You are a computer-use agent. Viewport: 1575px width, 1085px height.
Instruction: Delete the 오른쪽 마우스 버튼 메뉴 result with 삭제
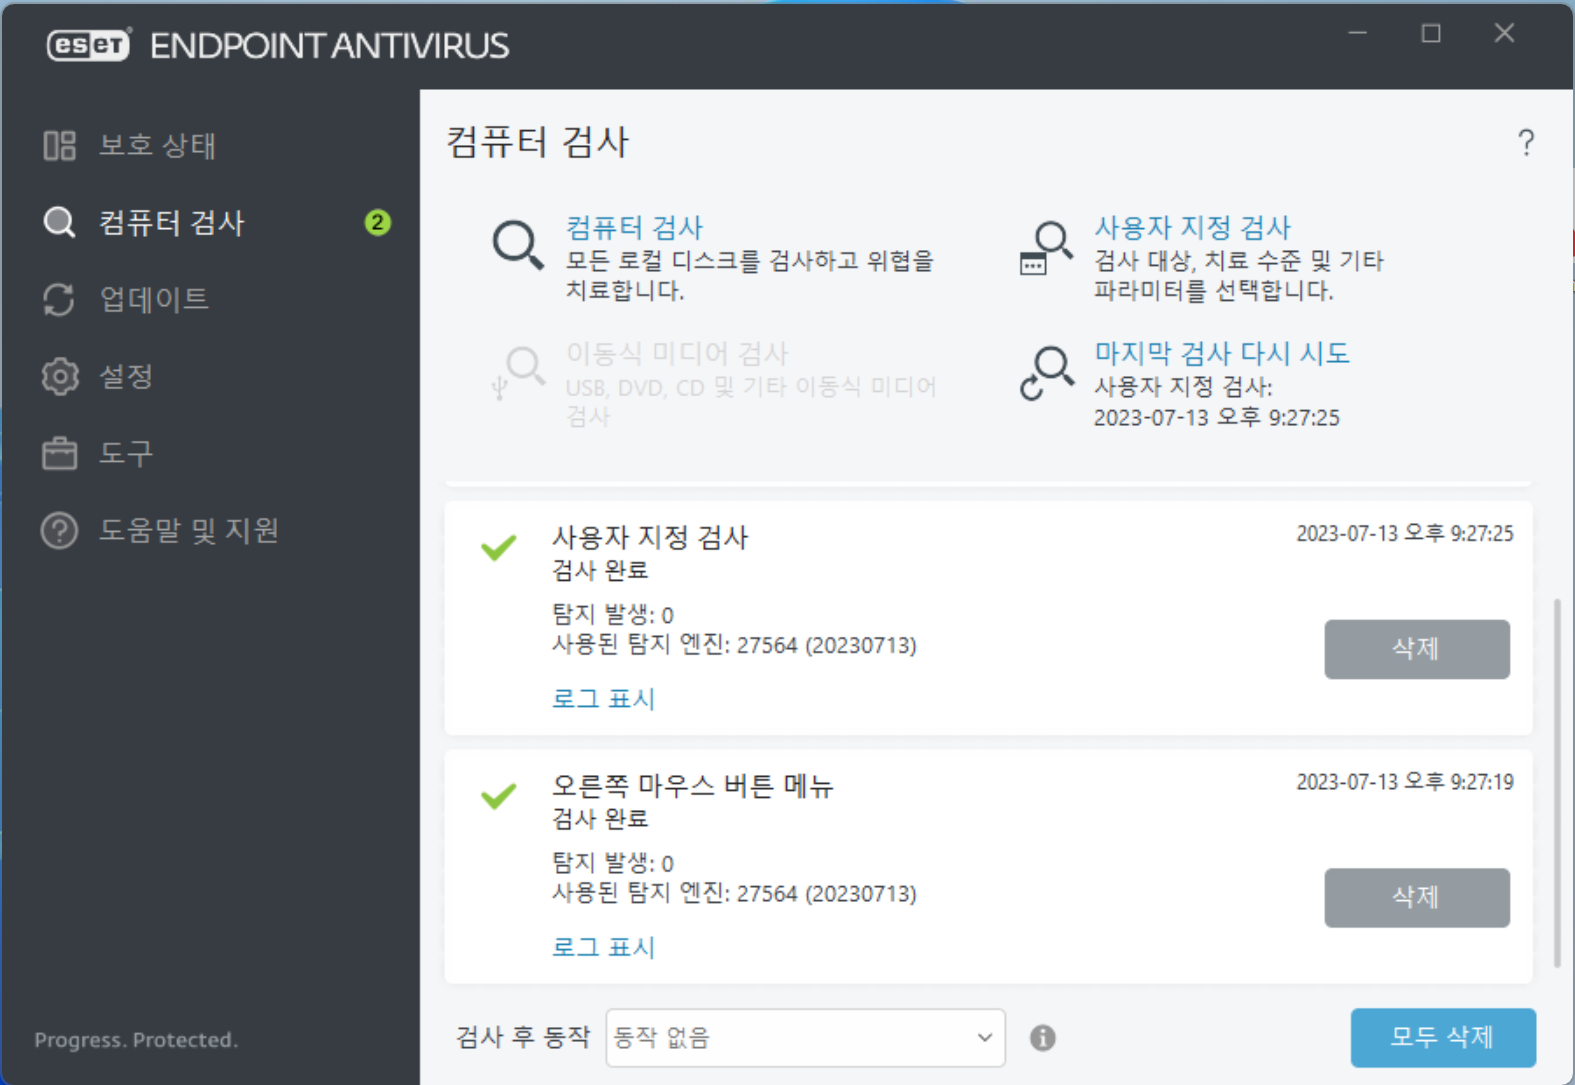pyautogui.click(x=1417, y=898)
